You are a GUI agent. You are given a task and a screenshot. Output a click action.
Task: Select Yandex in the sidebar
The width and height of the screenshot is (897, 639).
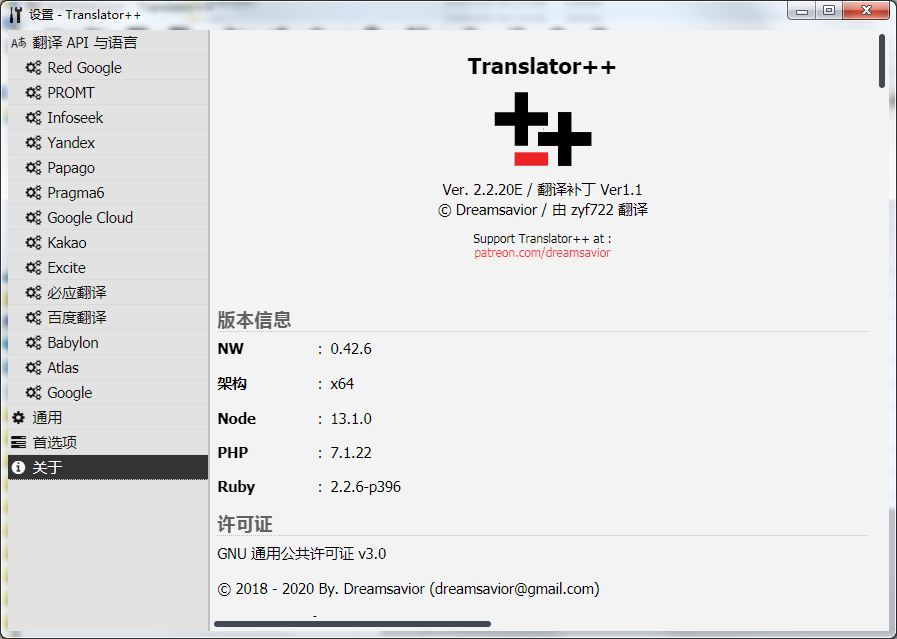pyautogui.click(x=108, y=142)
